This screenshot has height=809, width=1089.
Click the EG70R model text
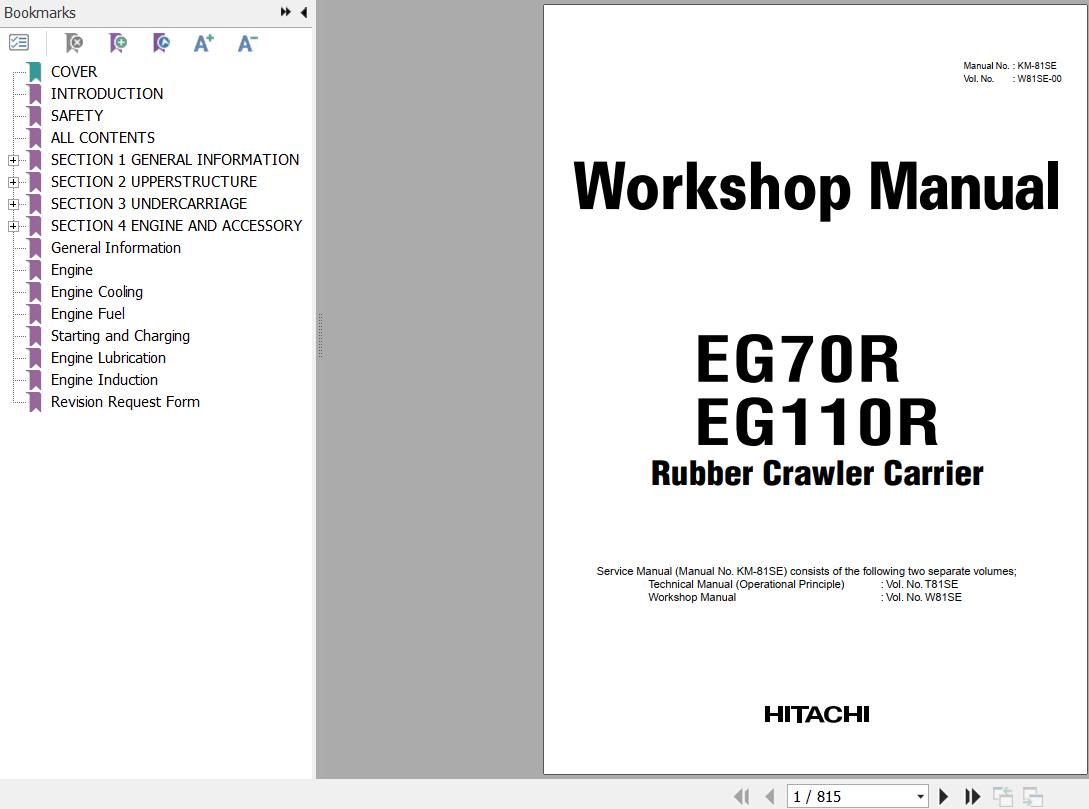pos(798,359)
